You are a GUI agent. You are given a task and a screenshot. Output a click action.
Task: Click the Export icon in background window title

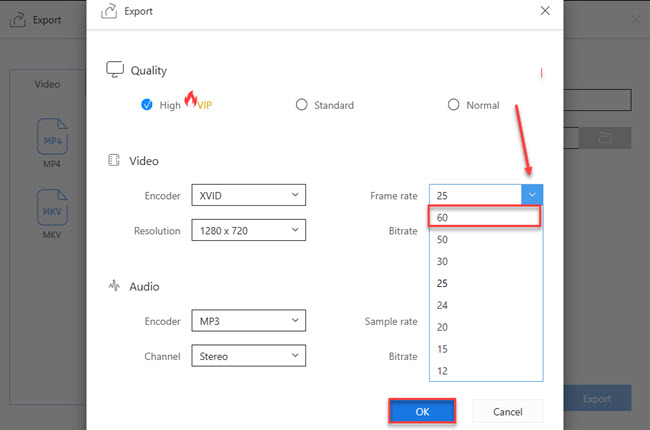(x=17, y=19)
